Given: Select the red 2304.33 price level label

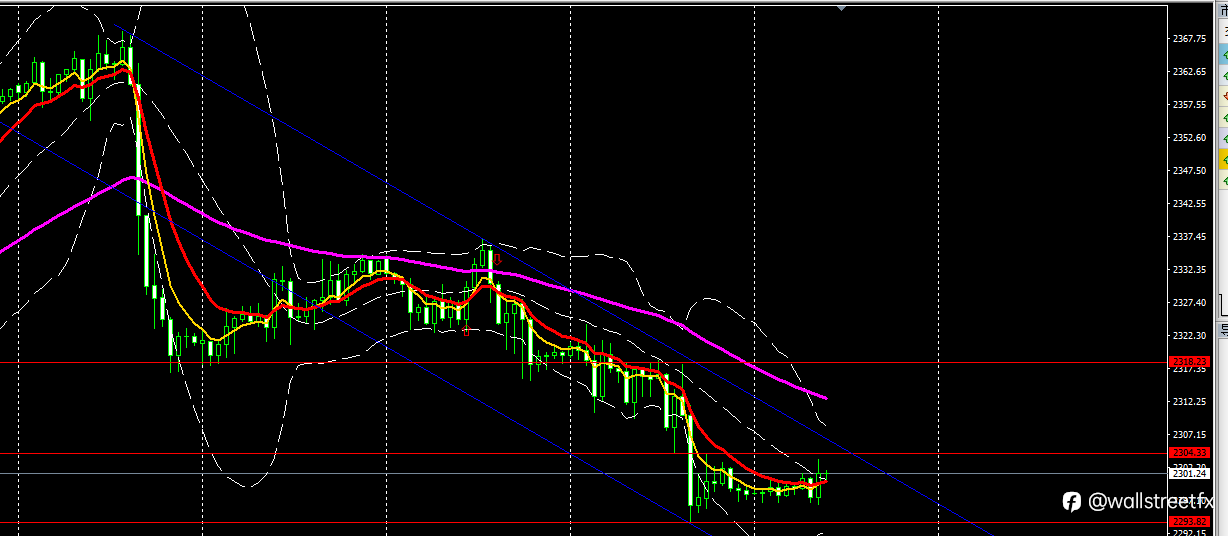Looking at the screenshot, I should click(x=1190, y=453).
